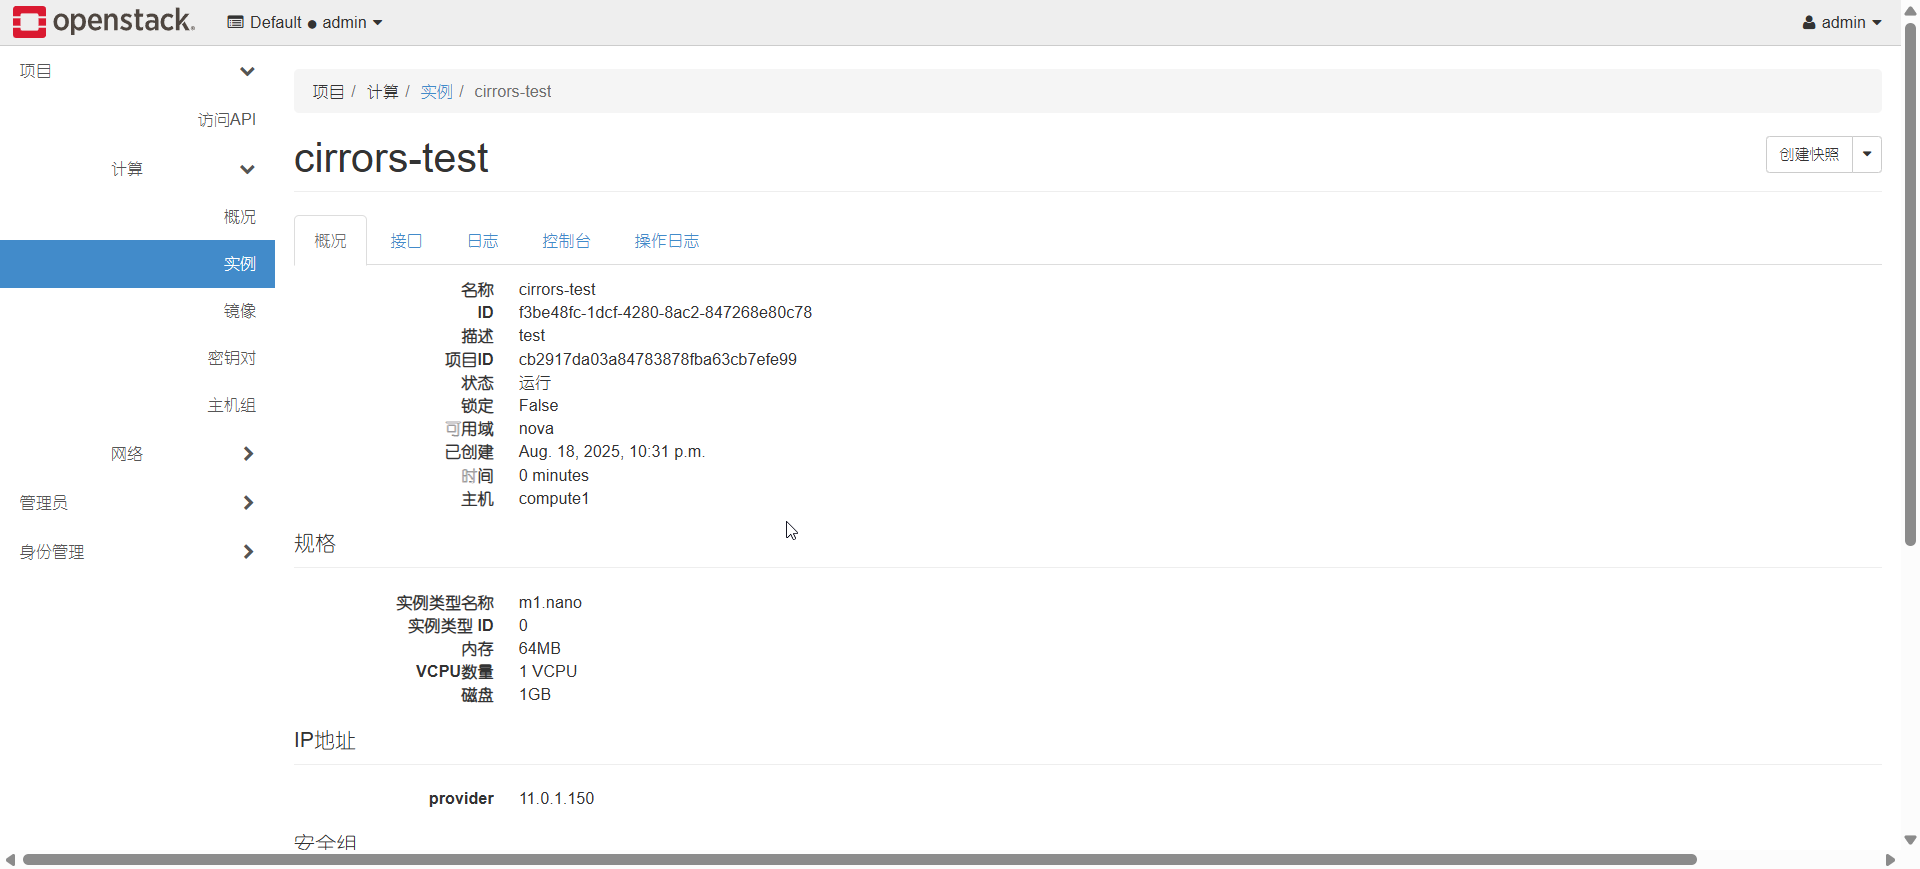Screen dimensions: 1920x869
Task: Click 项目 in the breadcrumb
Action: [x=328, y=92]
